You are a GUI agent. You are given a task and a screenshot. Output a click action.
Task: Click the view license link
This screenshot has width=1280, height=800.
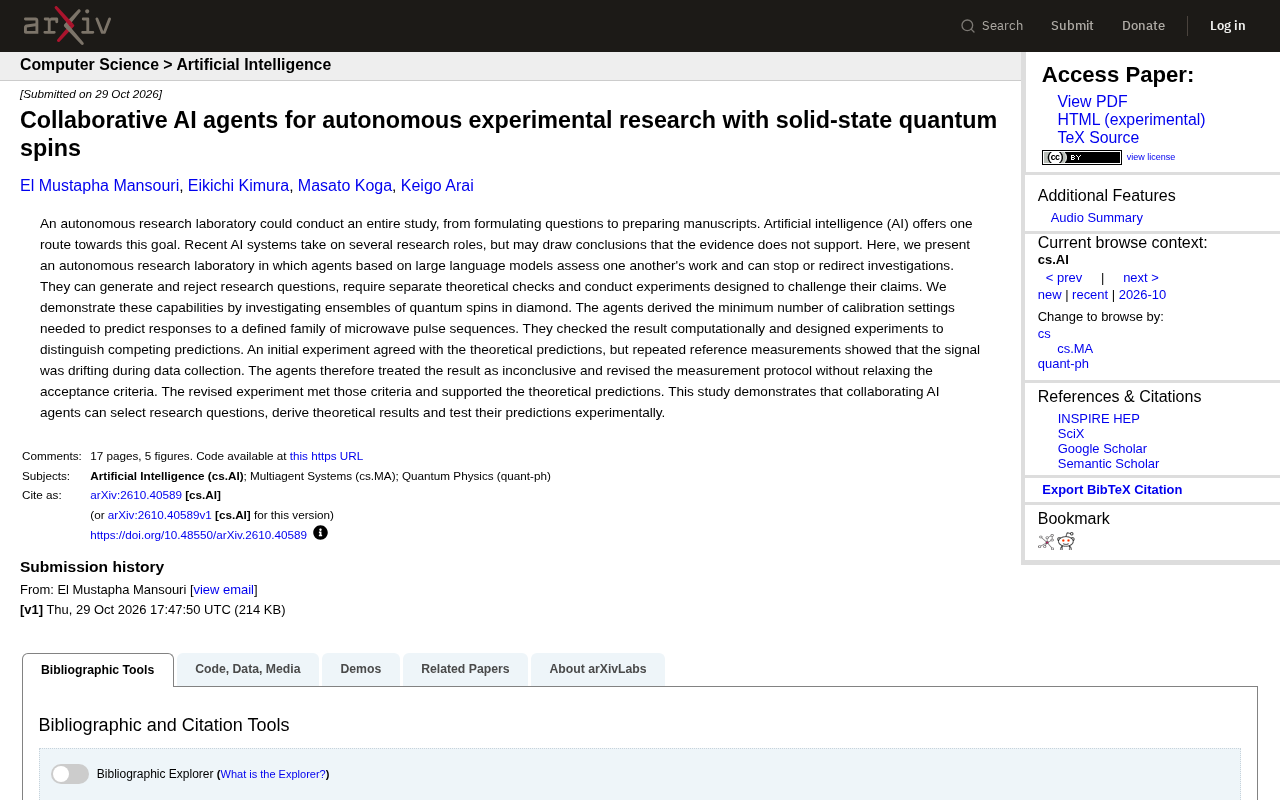(x=1151, y=157)
